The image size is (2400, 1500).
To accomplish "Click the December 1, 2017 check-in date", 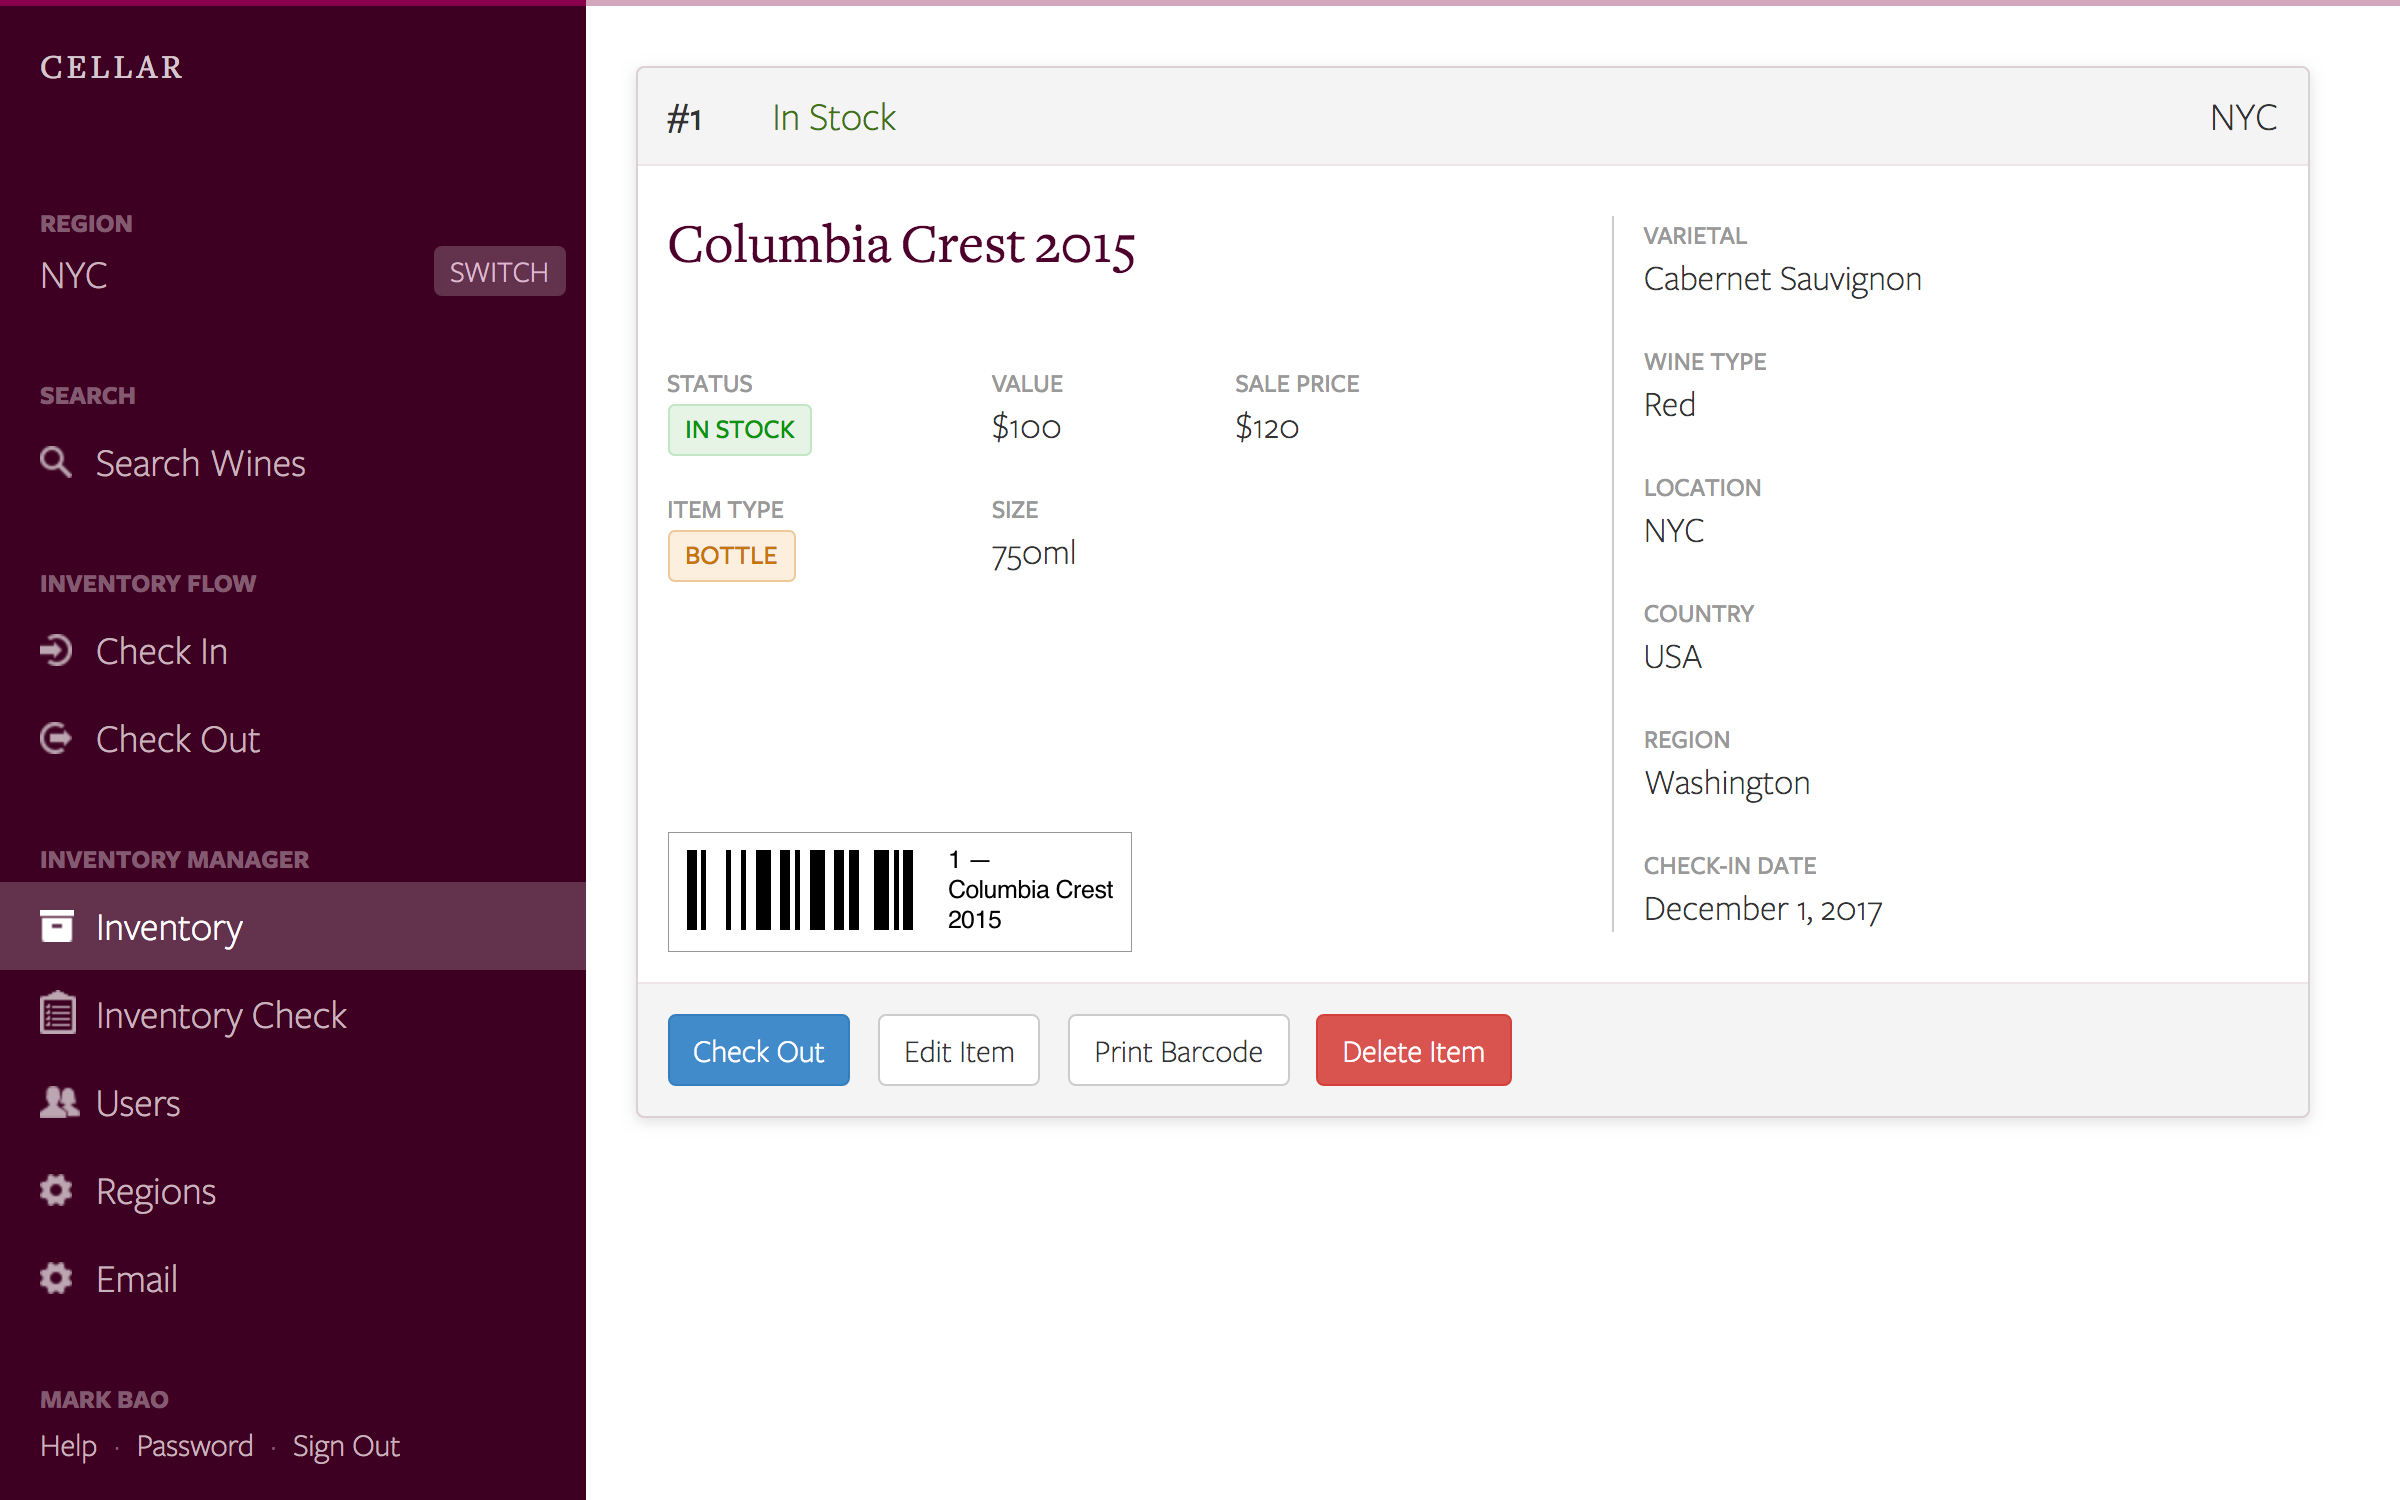I will click(1763, 909).
